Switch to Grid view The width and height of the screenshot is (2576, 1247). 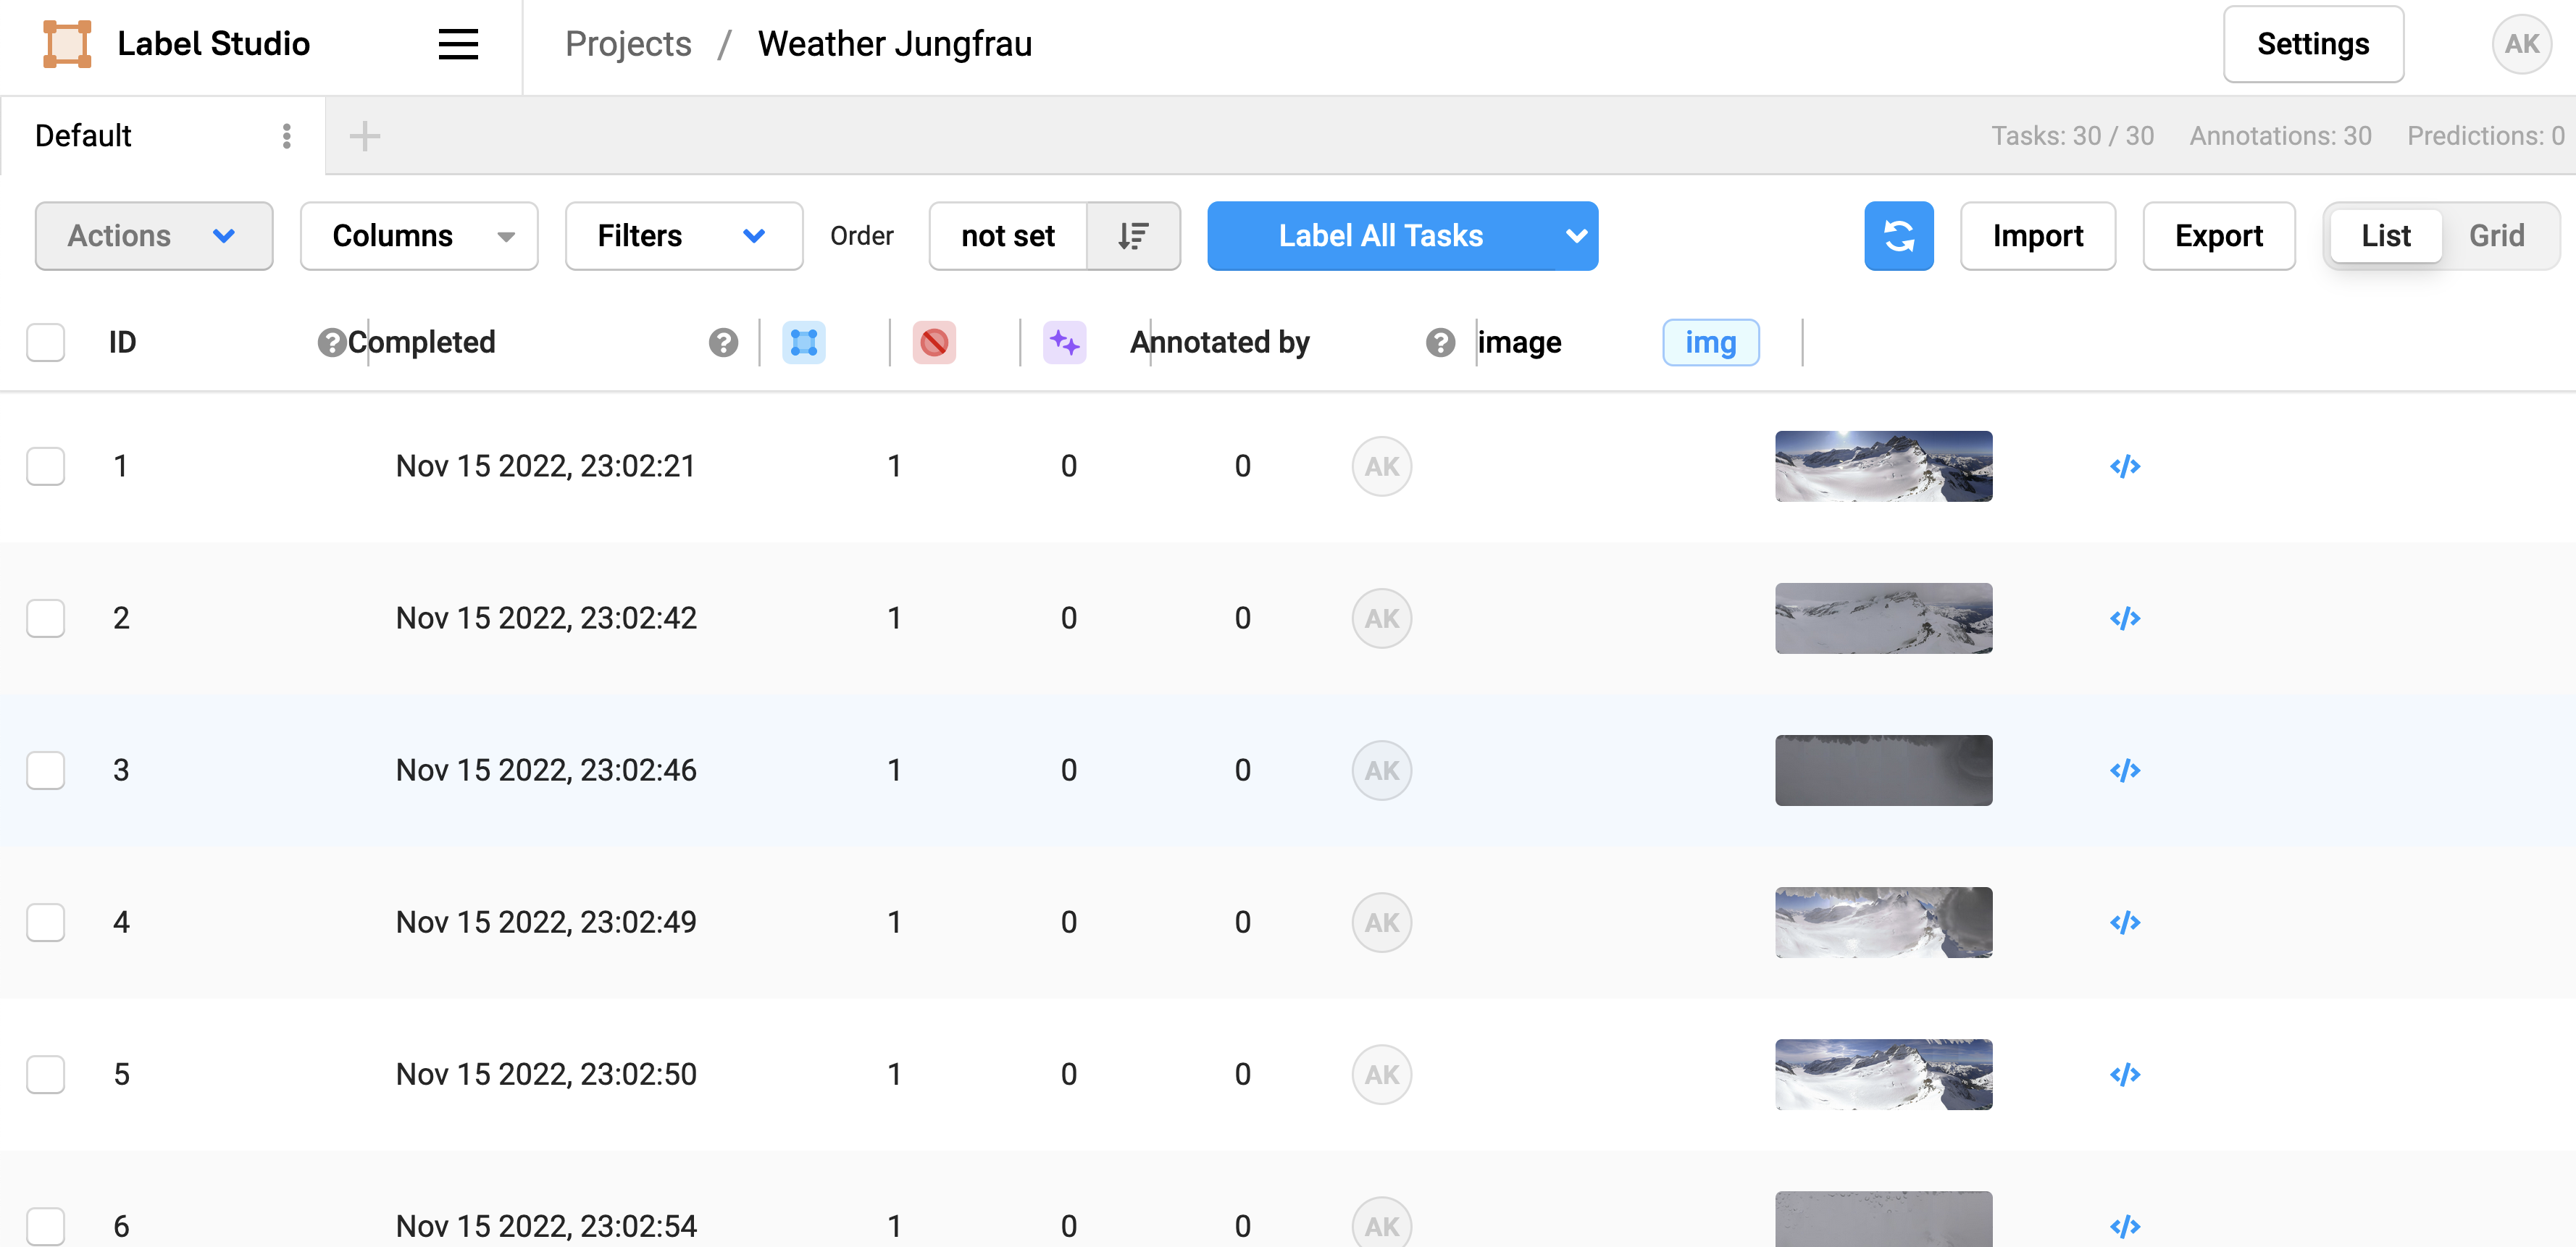click(x=2496, y=236)
